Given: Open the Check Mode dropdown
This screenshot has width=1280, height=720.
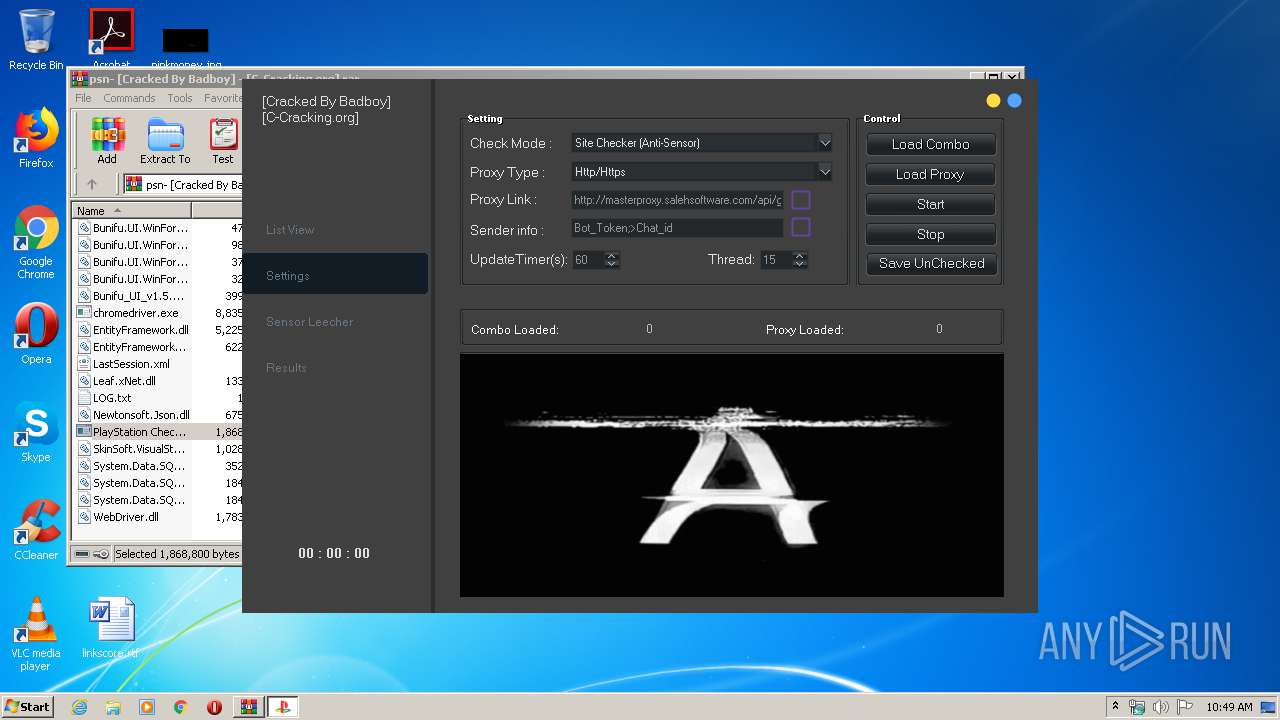Looking at the screenshot, I should coord(824,143).
